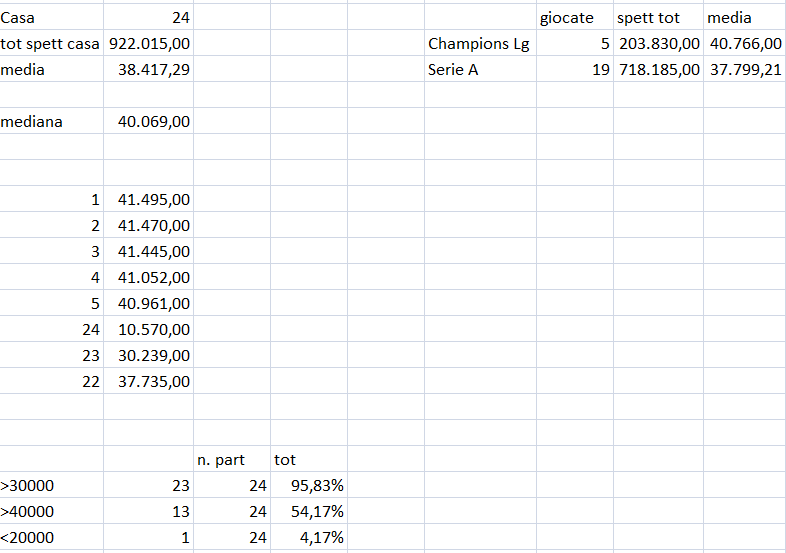Select the mediana label cell
The width and height of the screenshot is (786, 553).
[52, 122]
